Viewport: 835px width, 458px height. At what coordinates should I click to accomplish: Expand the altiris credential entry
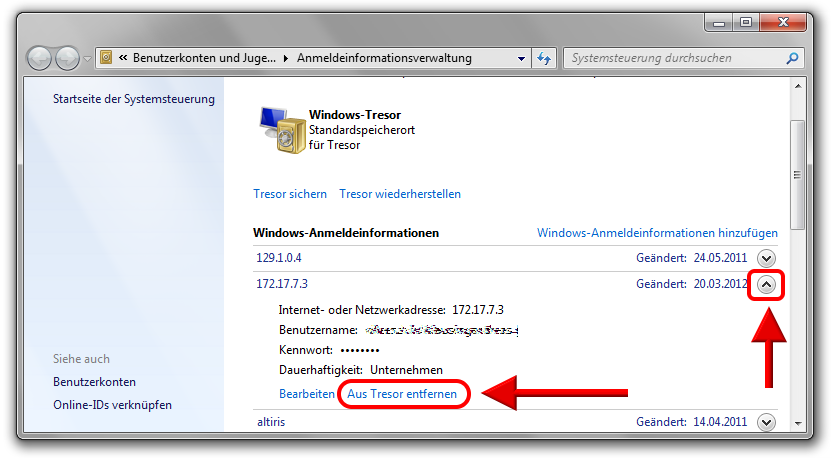767,423
